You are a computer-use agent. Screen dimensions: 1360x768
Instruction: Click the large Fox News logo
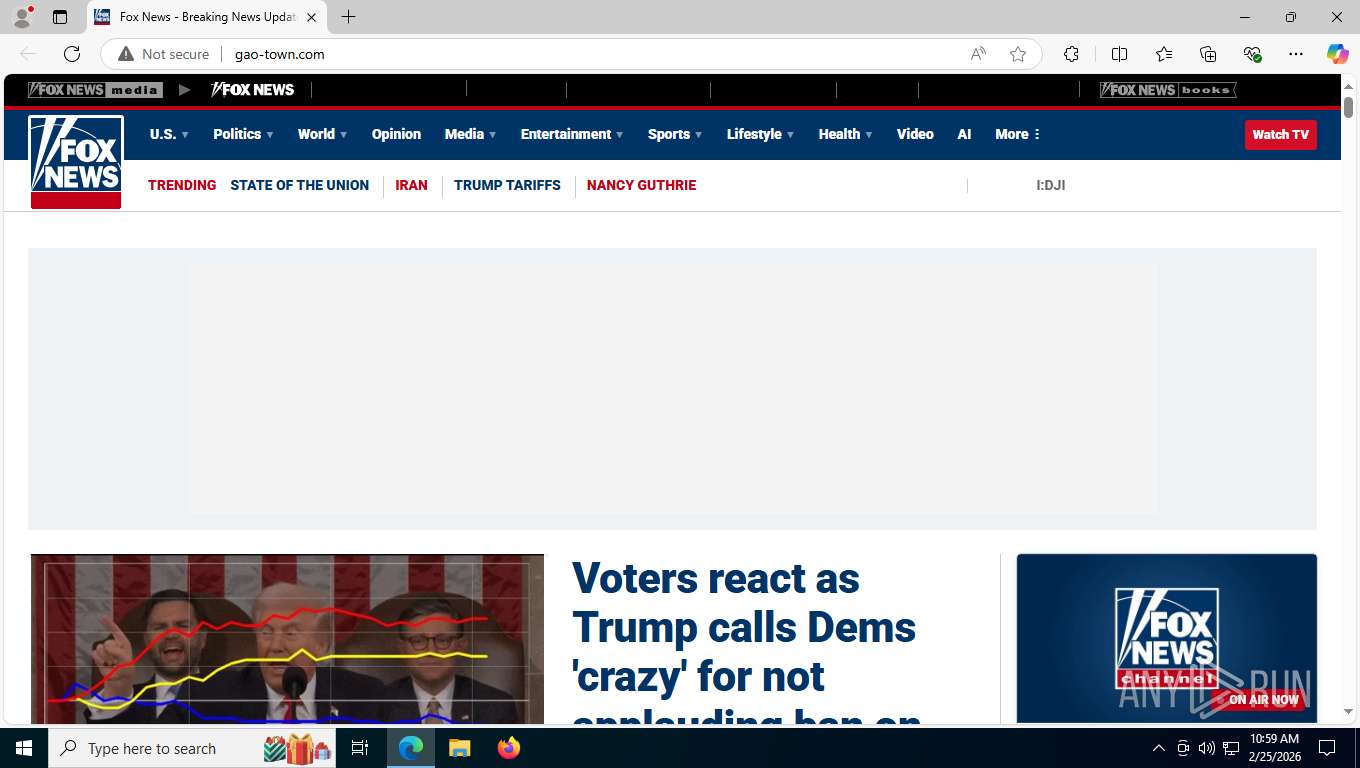(76, 162)
